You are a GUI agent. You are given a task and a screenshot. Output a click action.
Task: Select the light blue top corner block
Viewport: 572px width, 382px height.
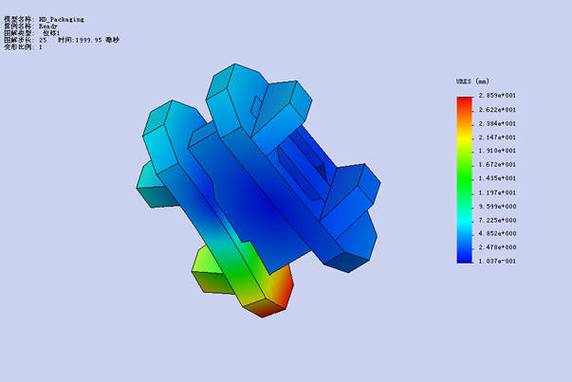pos(235,97)
